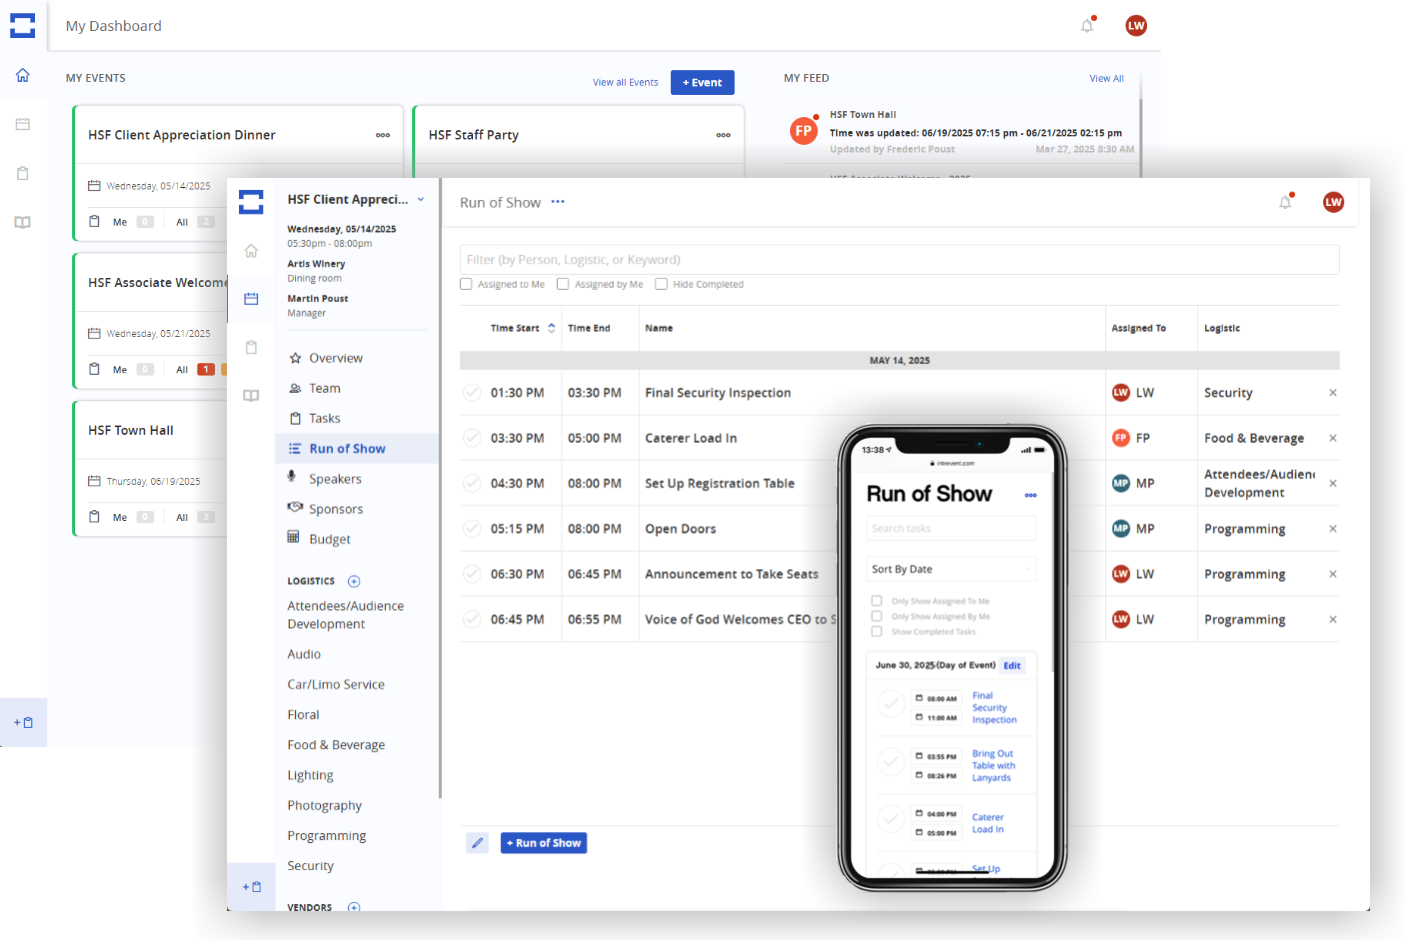The width and height of the screenshot is (1421, 940).
Task: Click book icon in Run of Show window sidebar
Action: pyautogui.click(x=251, y=395)
